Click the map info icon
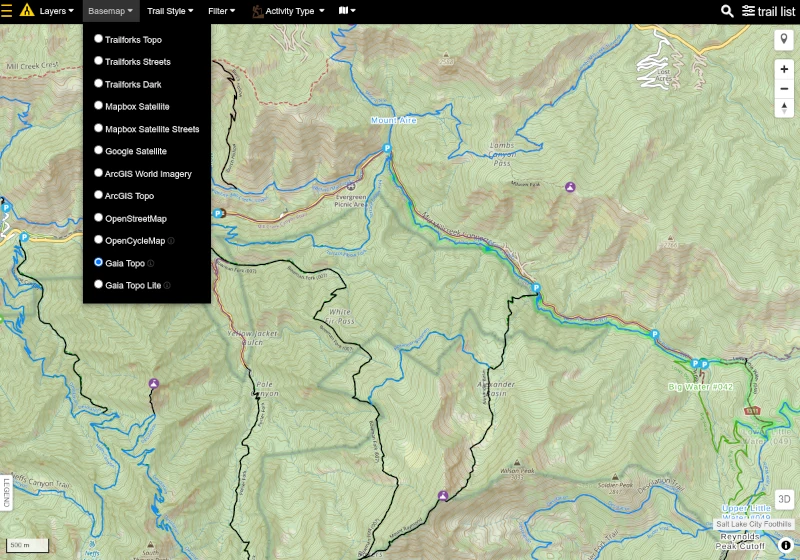The image size is (800, 560). (x=785, y=545)
